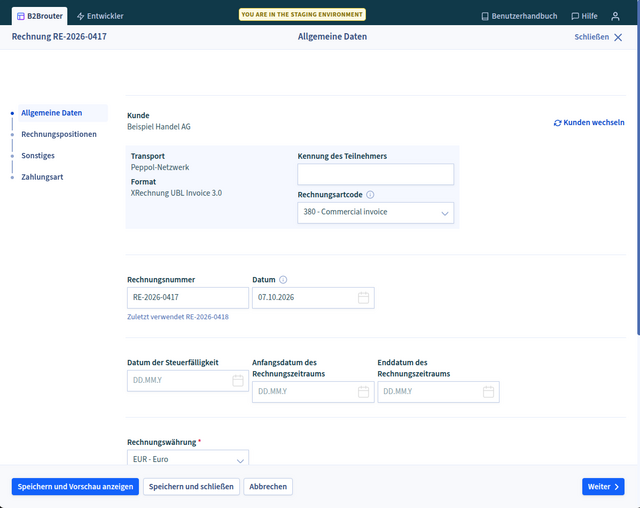Go to Zahlungsart section
This screenshot has height=508, width=640.
click(42, 177)
